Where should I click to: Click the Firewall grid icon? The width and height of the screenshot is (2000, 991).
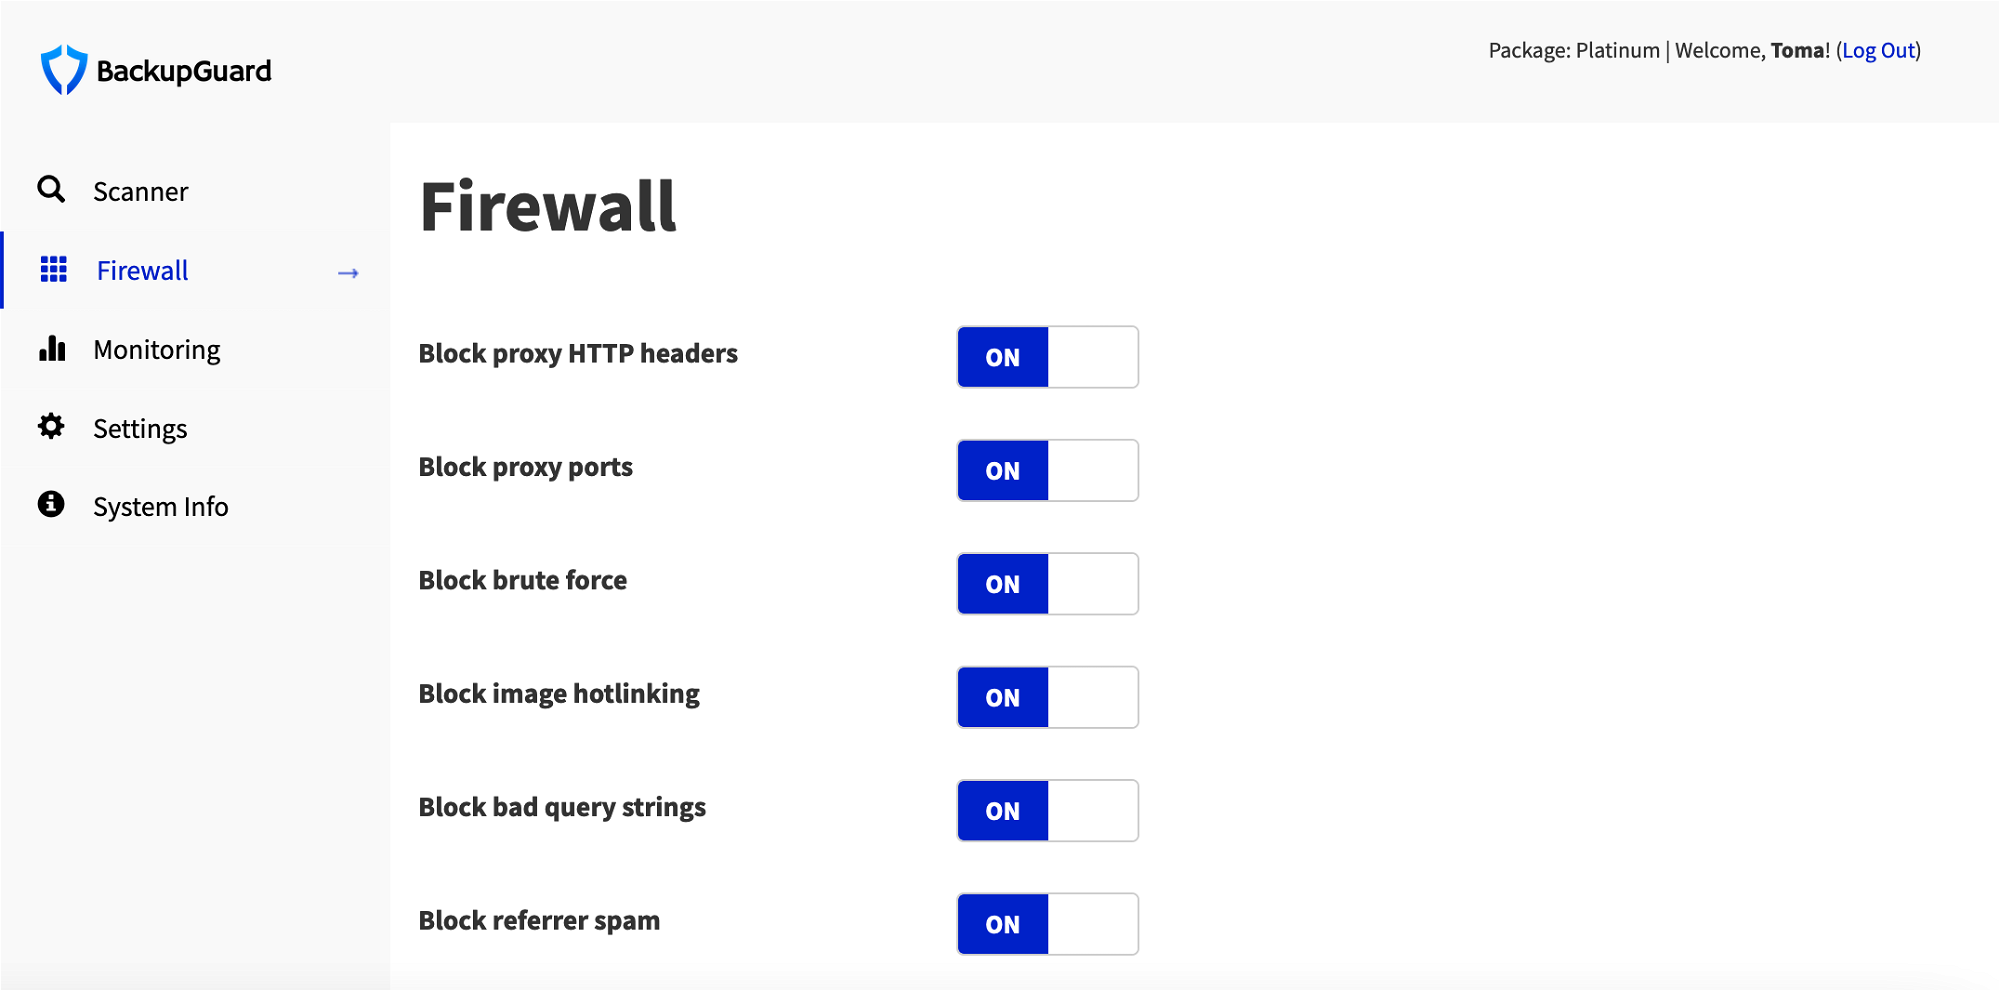pos(53,269)
